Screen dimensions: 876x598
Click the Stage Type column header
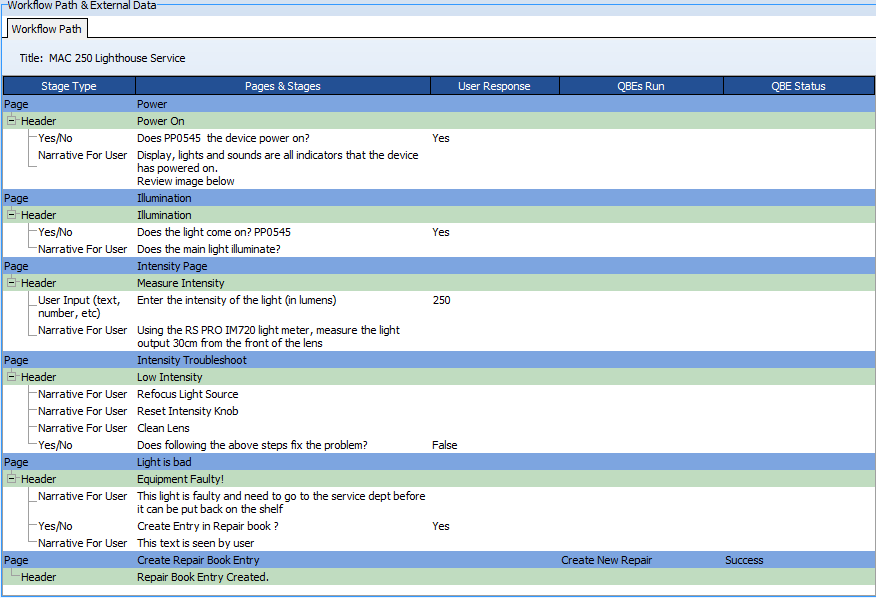[69, 86]
